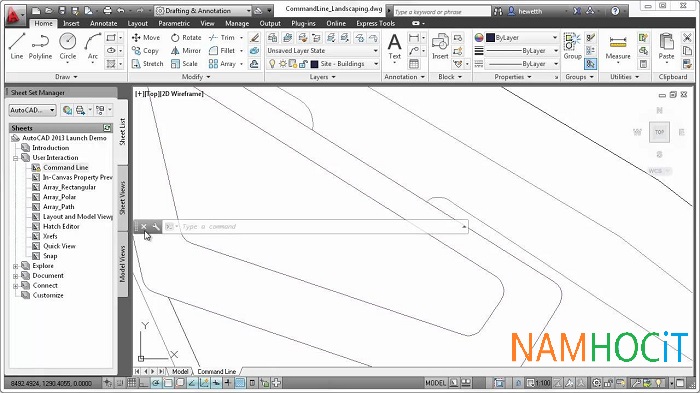Toggle the layer lock padlock icon
700x393 pixels.
coord(303,64)
